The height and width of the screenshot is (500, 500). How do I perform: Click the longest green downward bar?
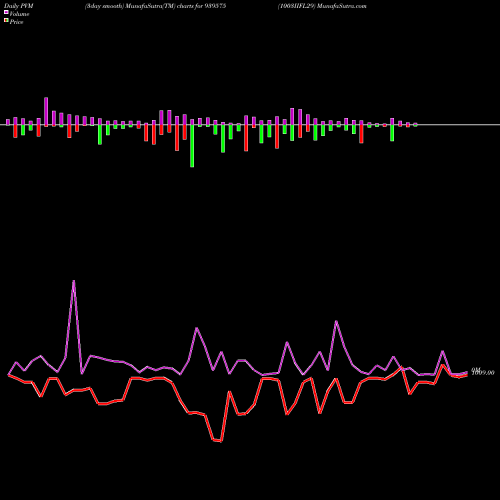click(192, 146)
